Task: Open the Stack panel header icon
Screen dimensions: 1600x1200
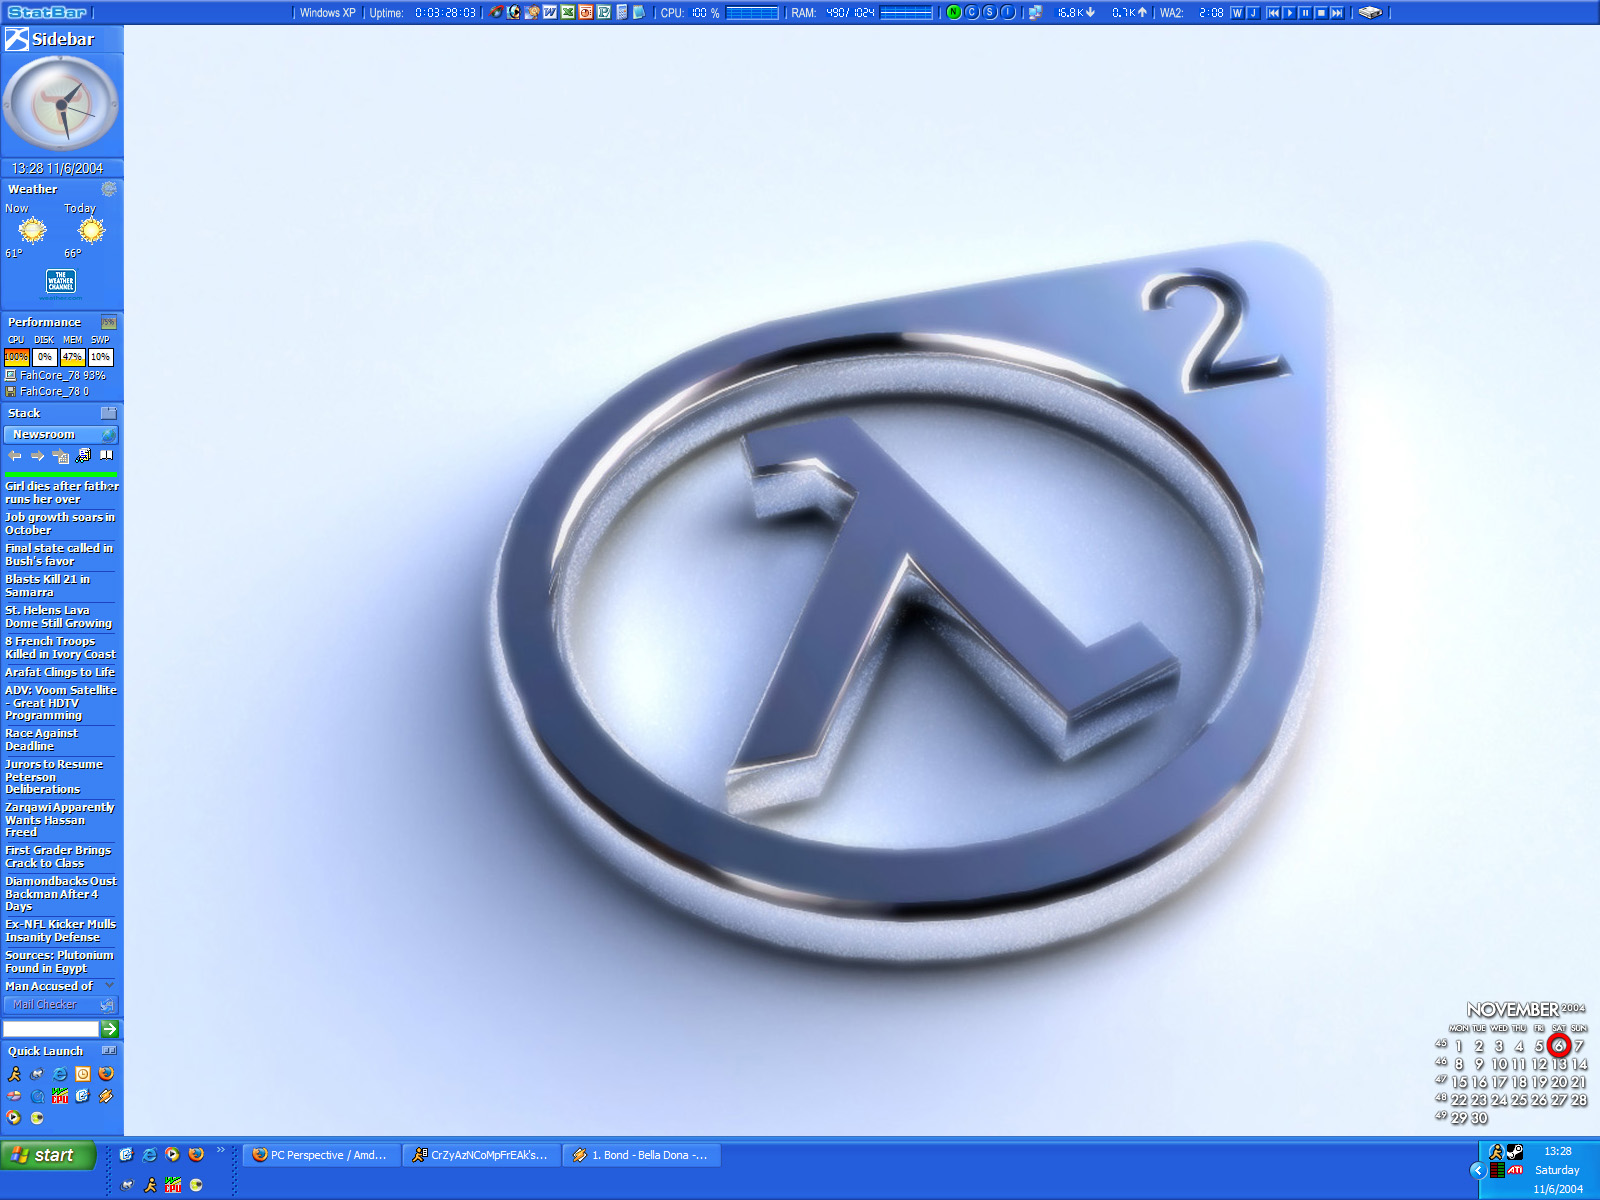Action: click(109, 413)
